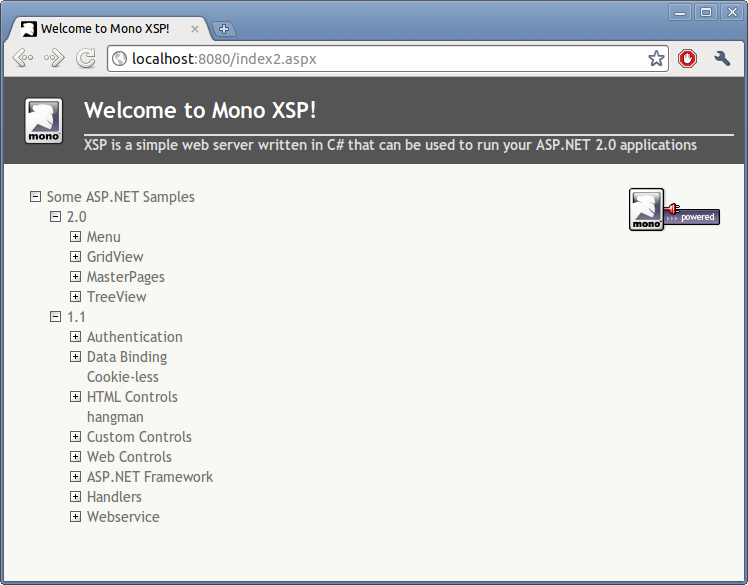Select the Welcome to Mono XSP tab
The height and width of the screenshot is (585, 748).
[x=109, y=29]
